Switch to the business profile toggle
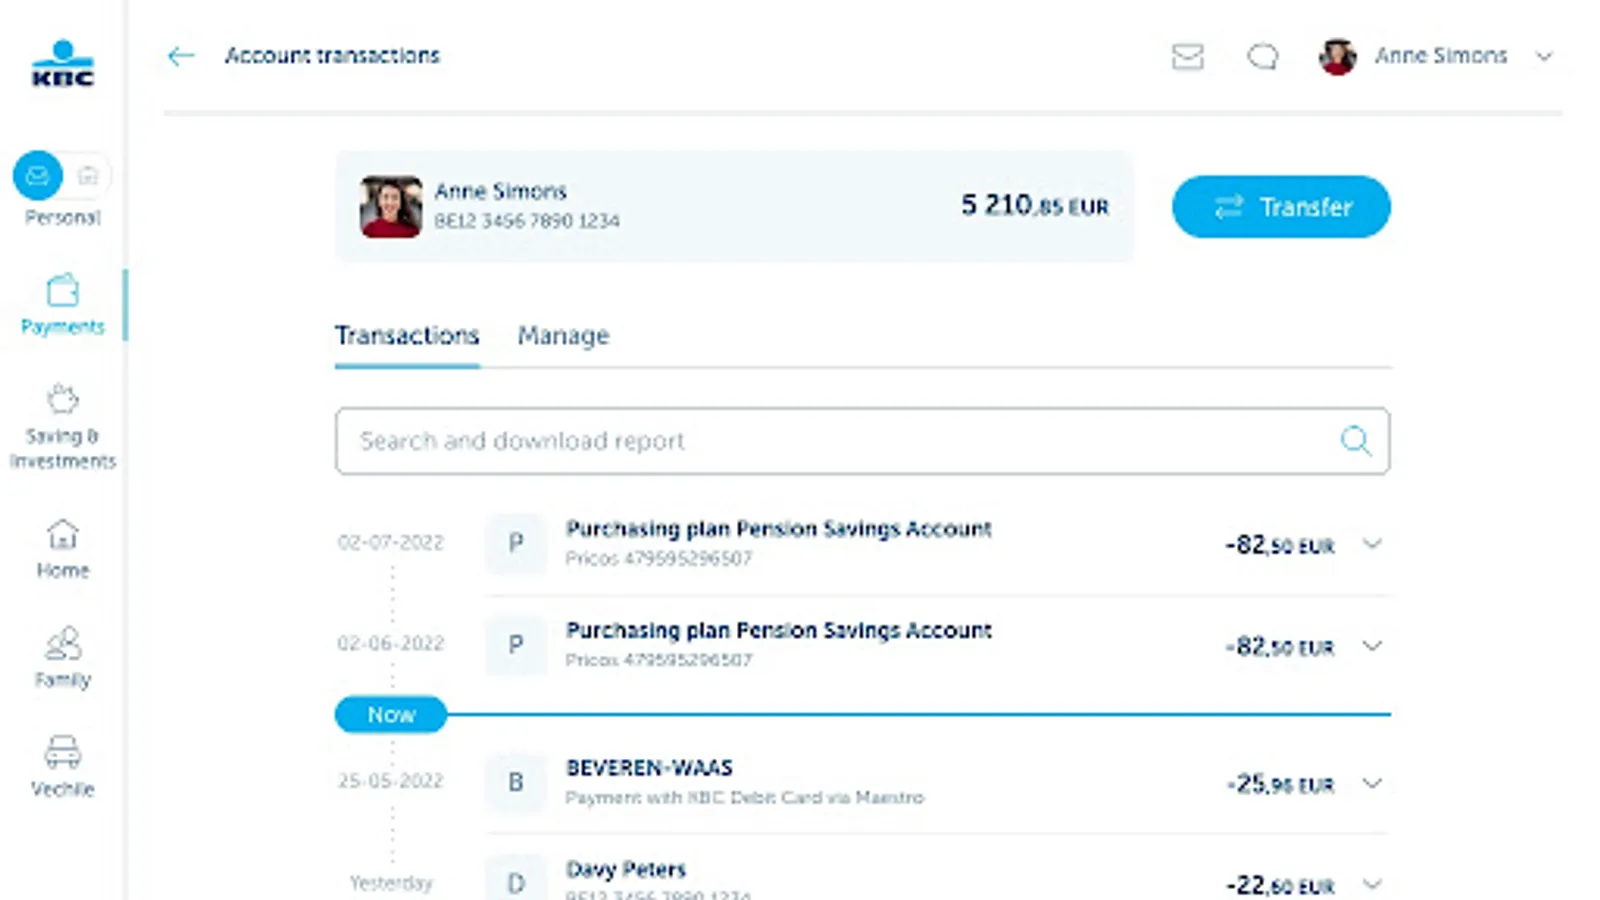Screen dimensions: 1600x900 pyautogui.click(x=88, y=176)
